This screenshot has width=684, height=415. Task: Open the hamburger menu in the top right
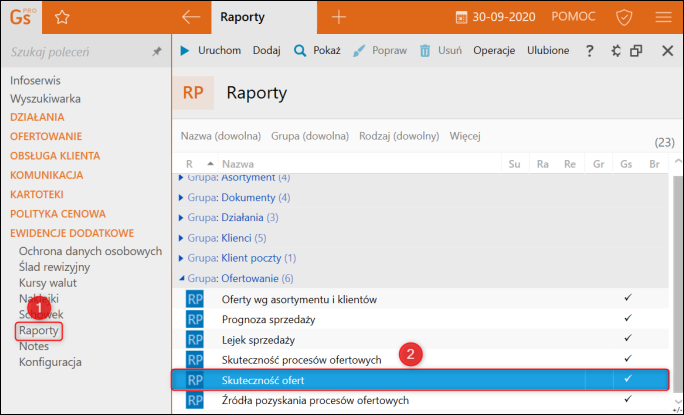click(x=663, y=17)
